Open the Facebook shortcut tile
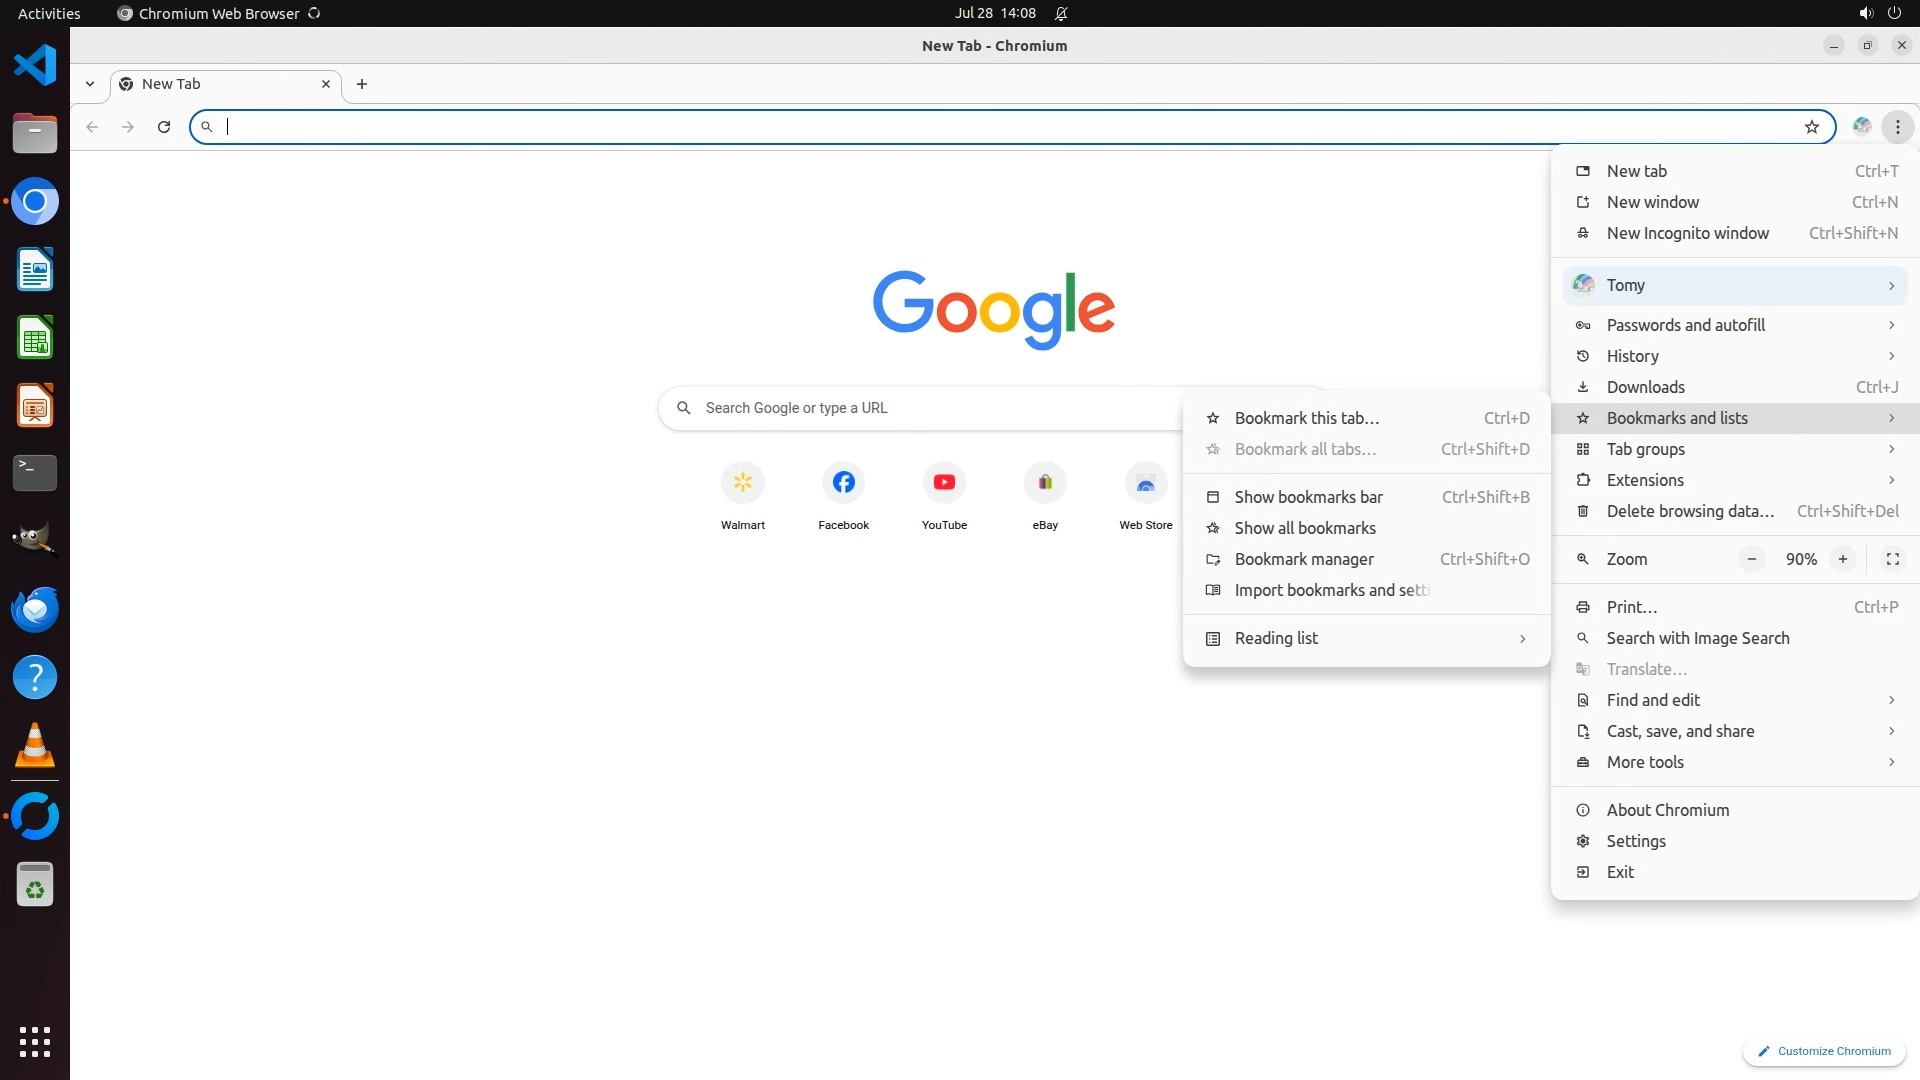 click(843, 483)
